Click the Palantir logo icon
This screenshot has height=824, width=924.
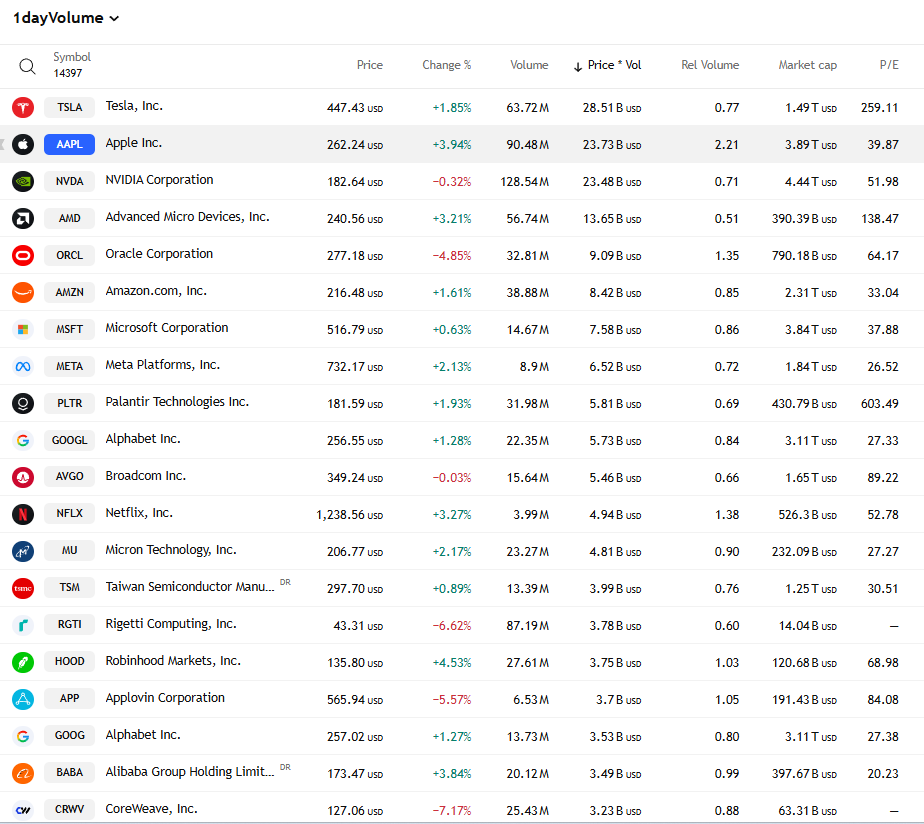(23, 403)
